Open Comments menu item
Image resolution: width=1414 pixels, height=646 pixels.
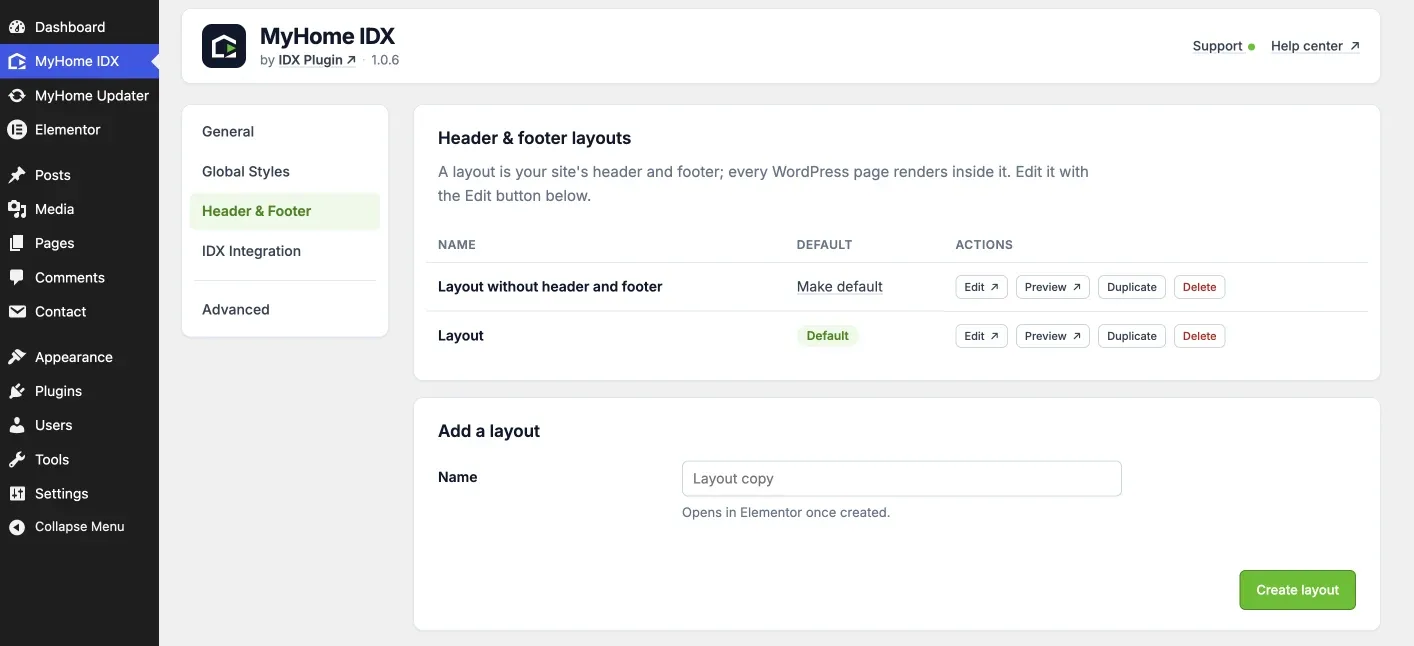click(79, 277)
